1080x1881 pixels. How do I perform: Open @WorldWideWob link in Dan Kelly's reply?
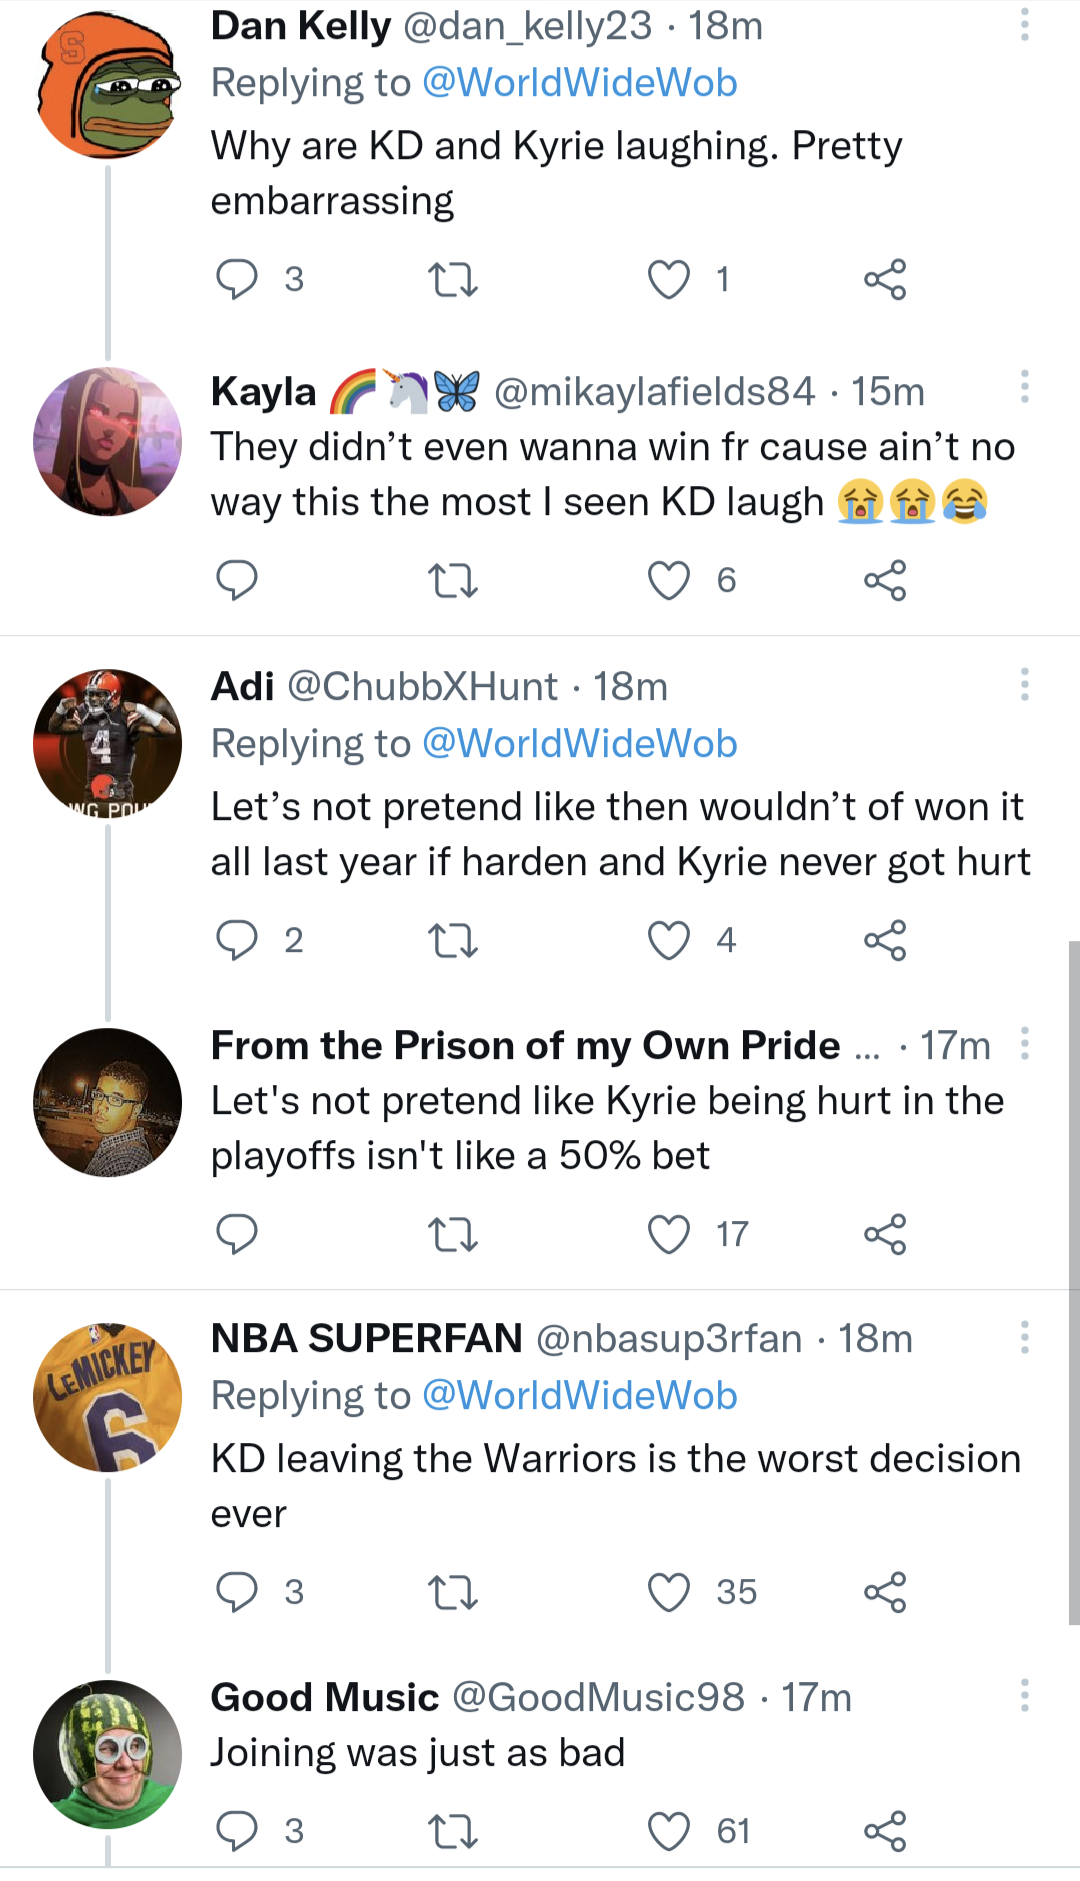[580, 83]
